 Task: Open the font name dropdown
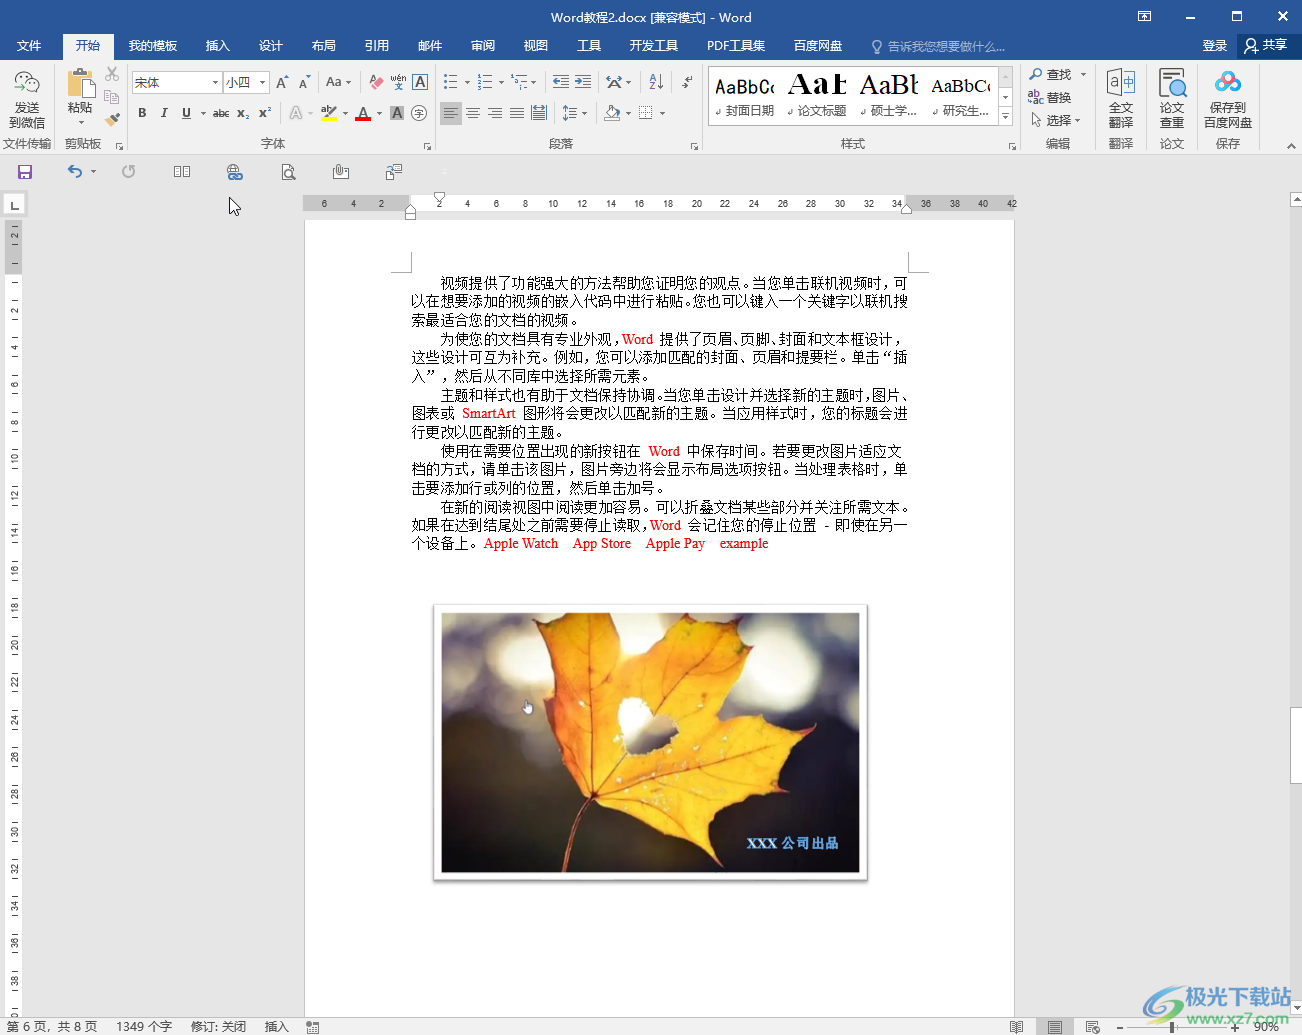point(215,82)
